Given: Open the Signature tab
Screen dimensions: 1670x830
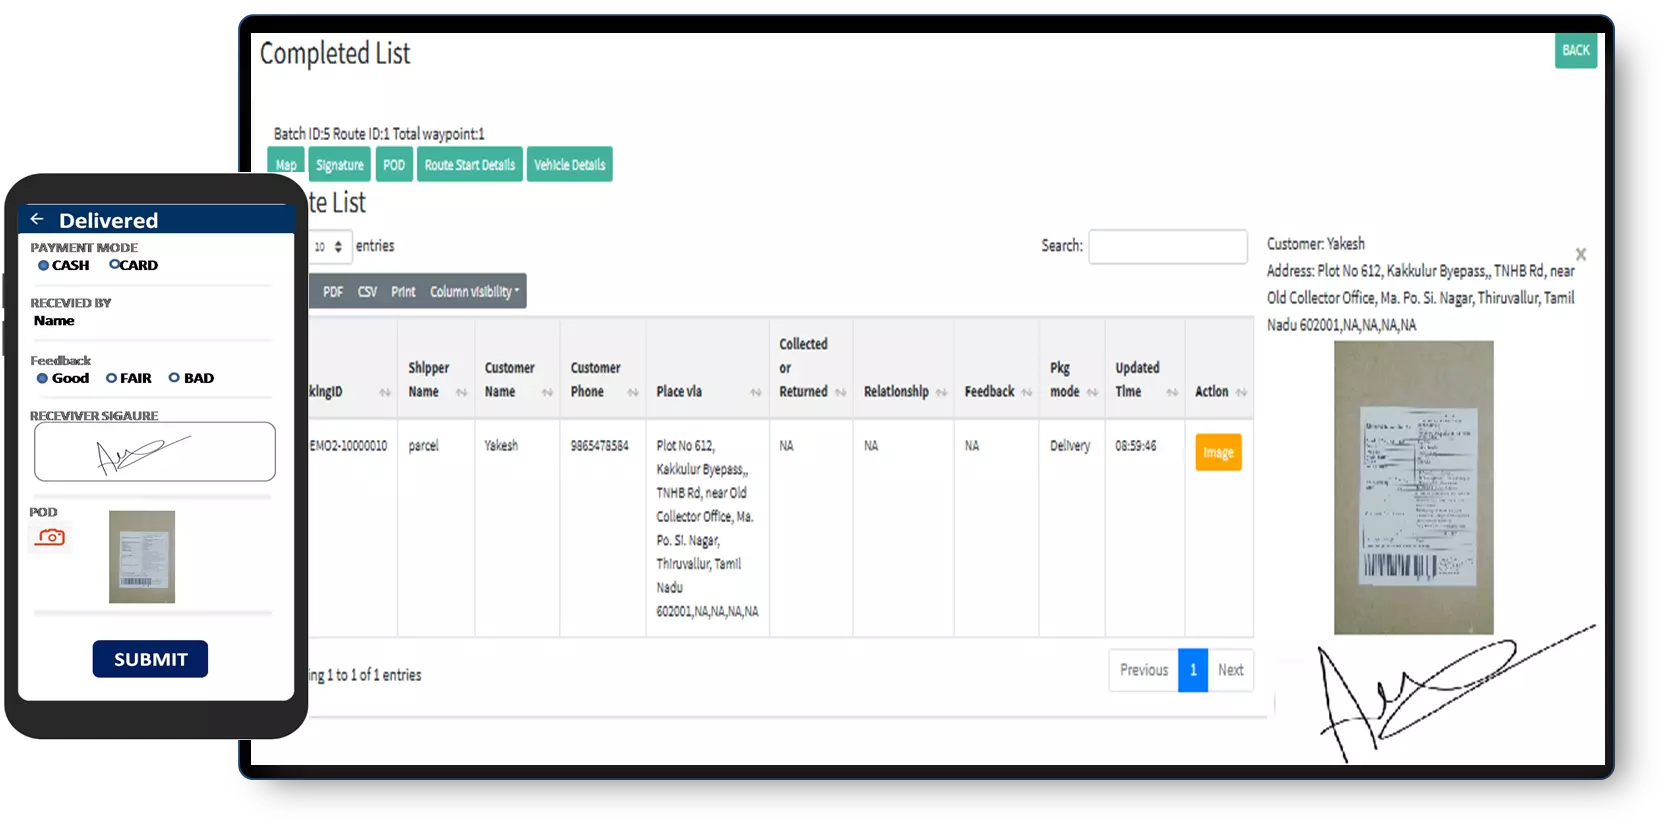Looking at the screenshot, I should (x=339, y=165).
